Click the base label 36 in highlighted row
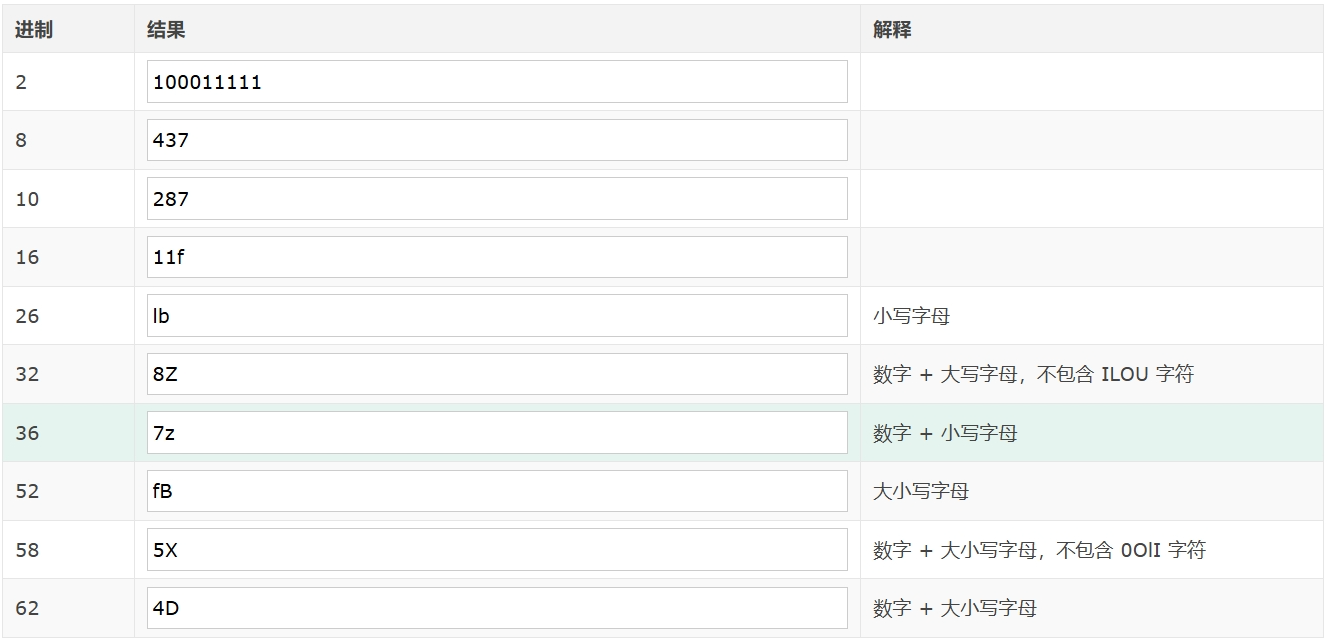This screenshot has width=1327, height=640. coord(28,433)
